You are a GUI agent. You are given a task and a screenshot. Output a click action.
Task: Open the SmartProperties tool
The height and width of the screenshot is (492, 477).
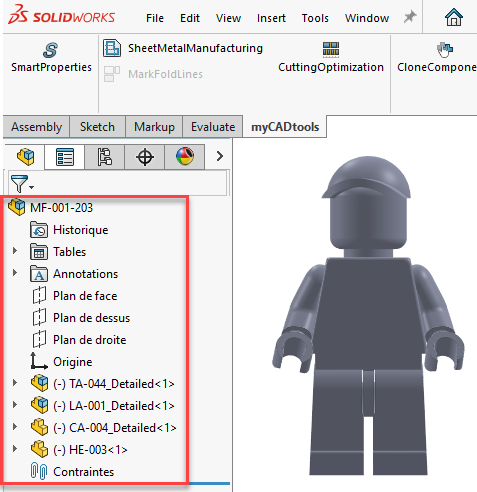click(x=51, y=57)
